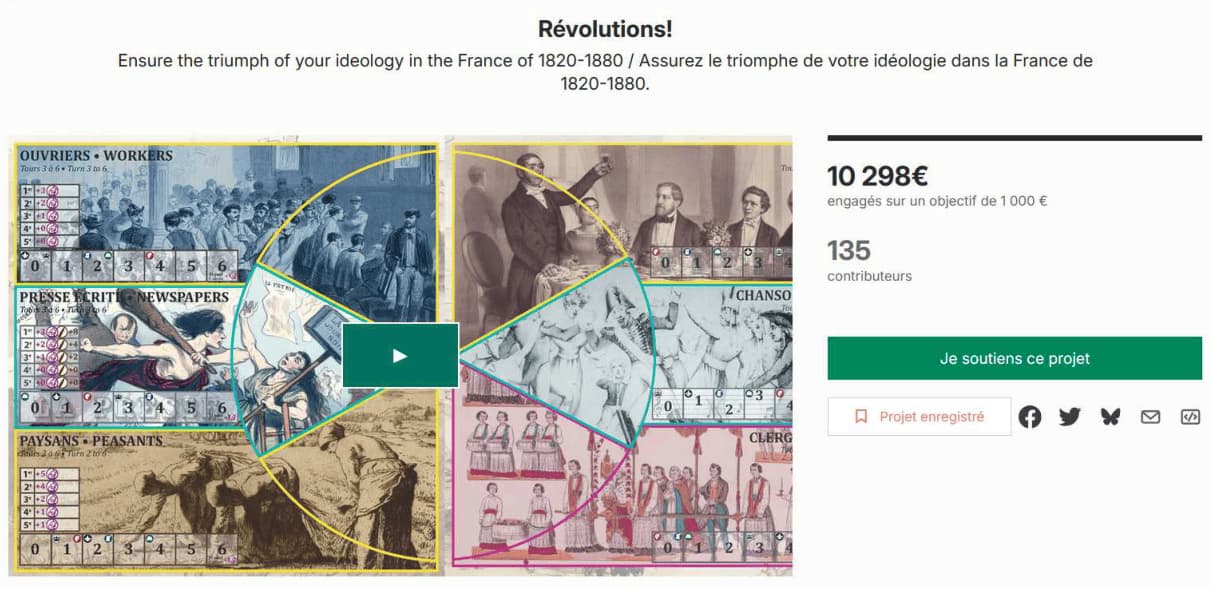The width and height of the screenshot is (1211, 600).
Task: Click the Je soutiens ce projet button
Action: coord(1014,358)
